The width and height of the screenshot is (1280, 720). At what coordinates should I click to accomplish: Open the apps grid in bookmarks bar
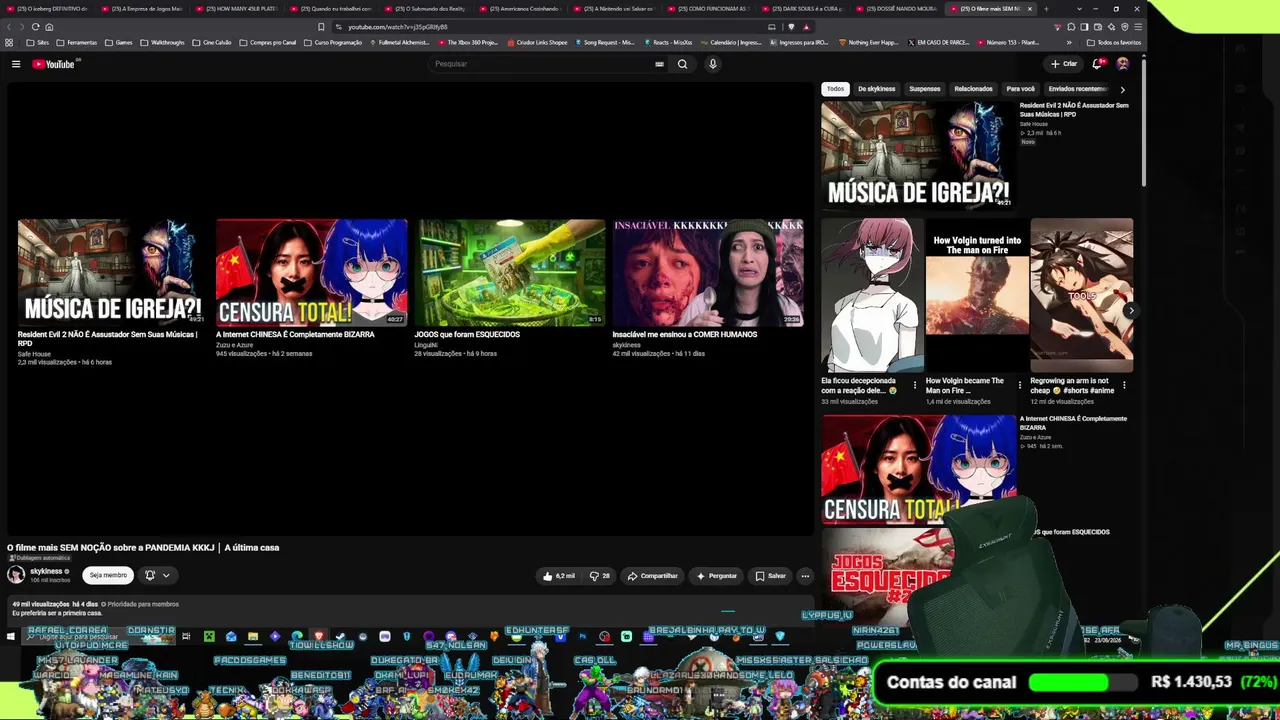click(9, 43)
